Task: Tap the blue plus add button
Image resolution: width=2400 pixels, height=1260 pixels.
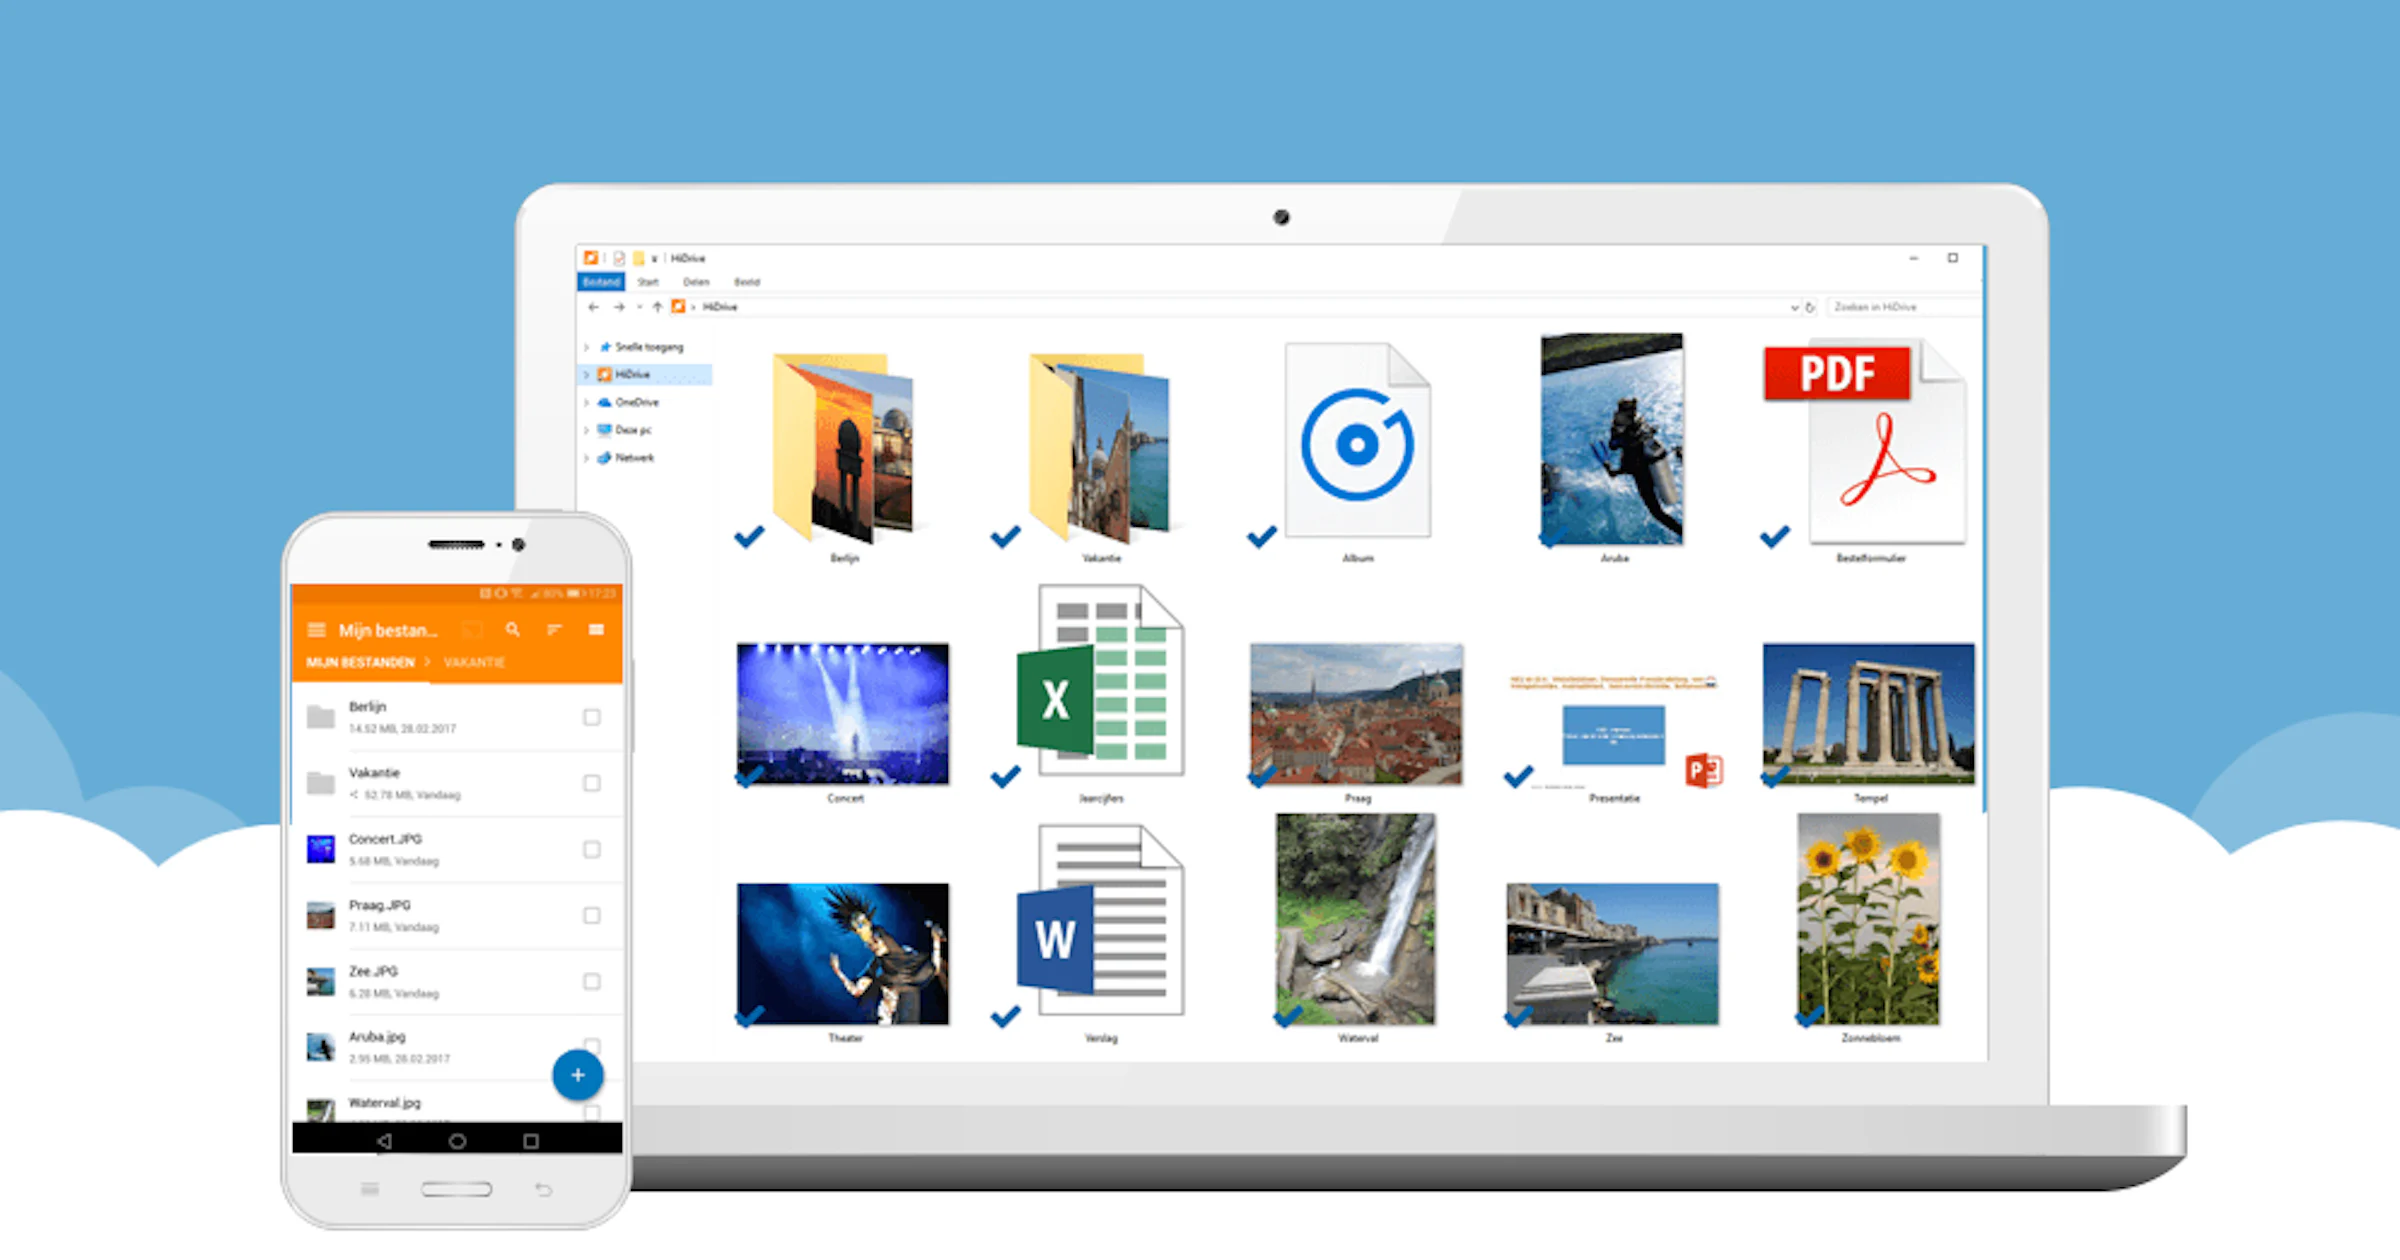Action: 578,1075
